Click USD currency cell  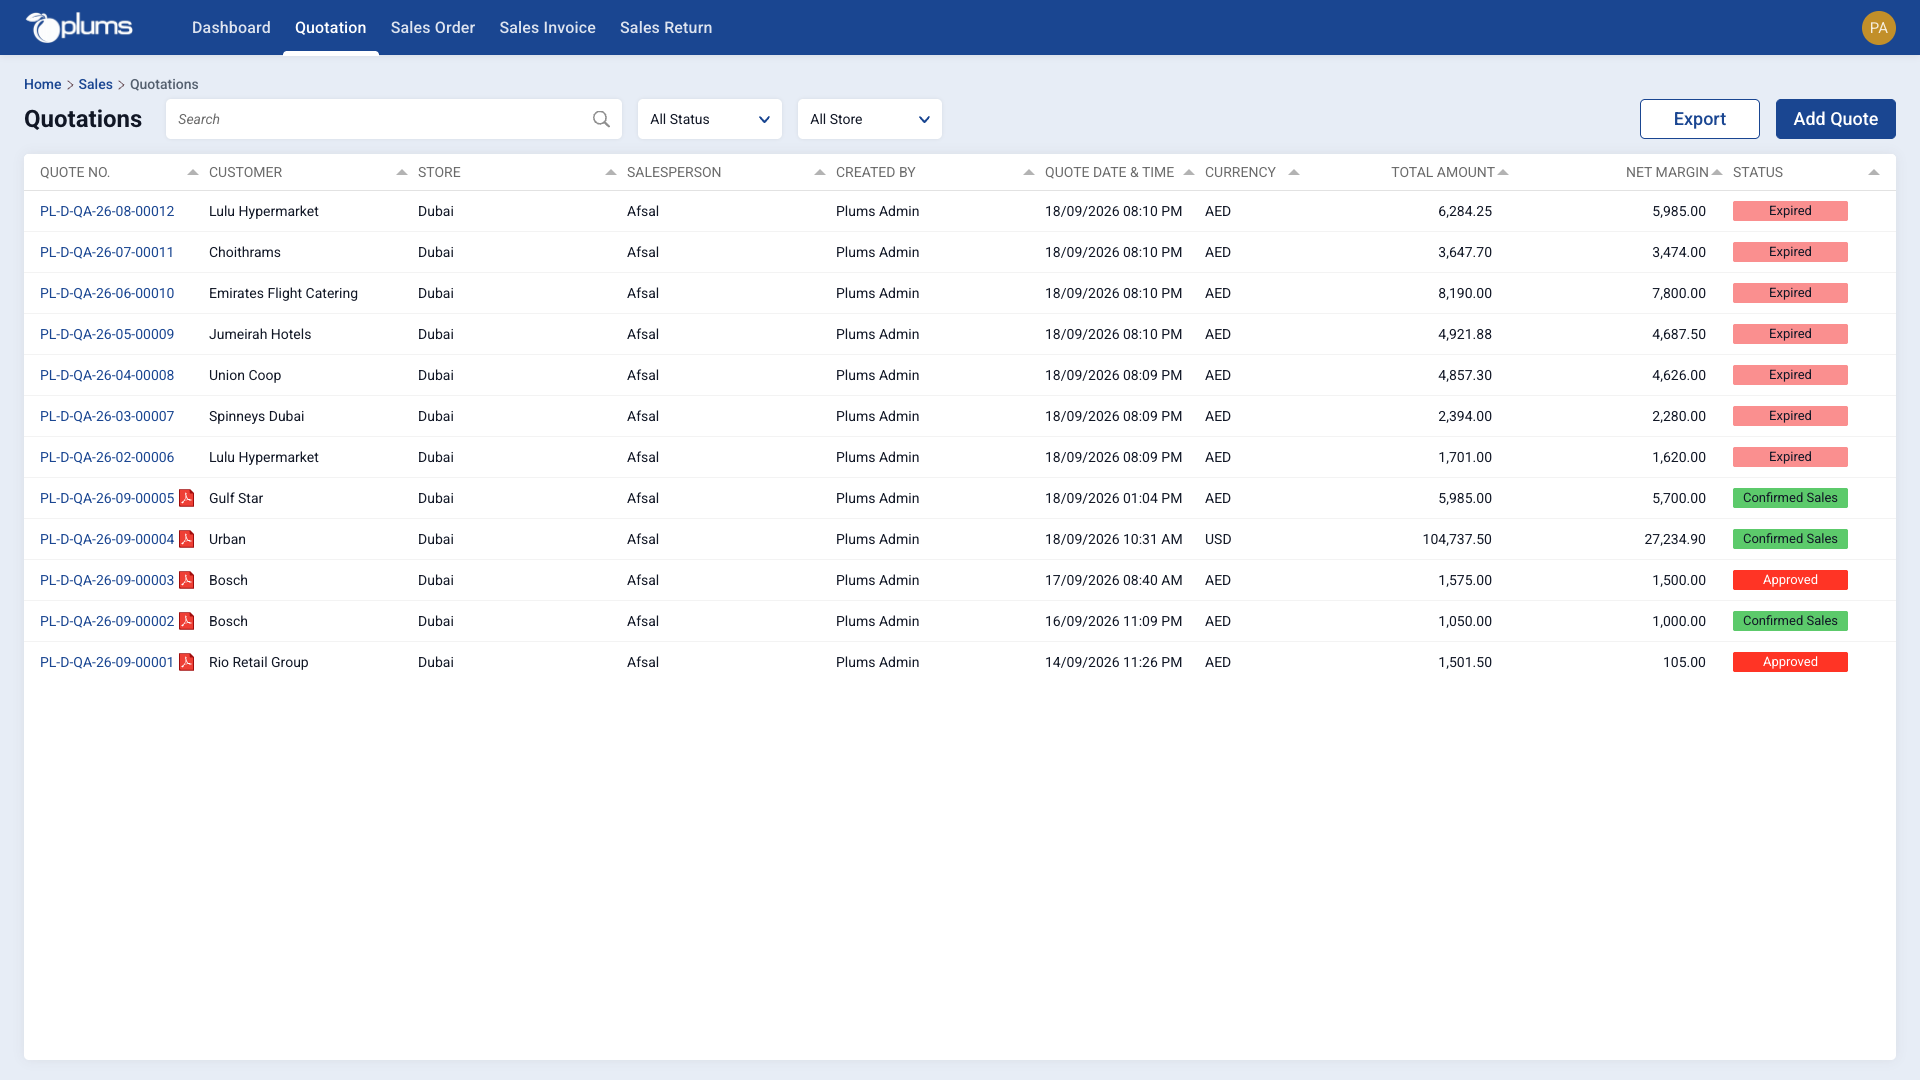click(x=1218, y=539)
